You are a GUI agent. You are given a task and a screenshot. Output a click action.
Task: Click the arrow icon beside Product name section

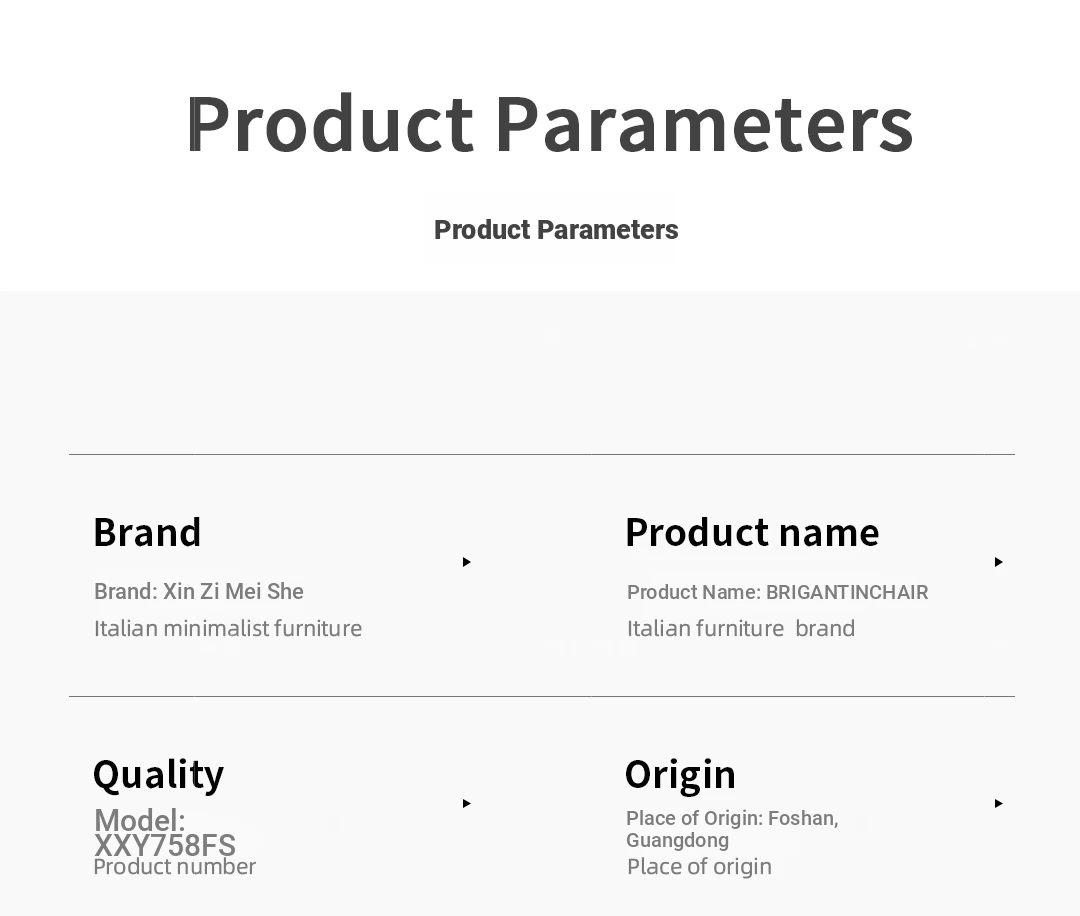click(998, 562)
